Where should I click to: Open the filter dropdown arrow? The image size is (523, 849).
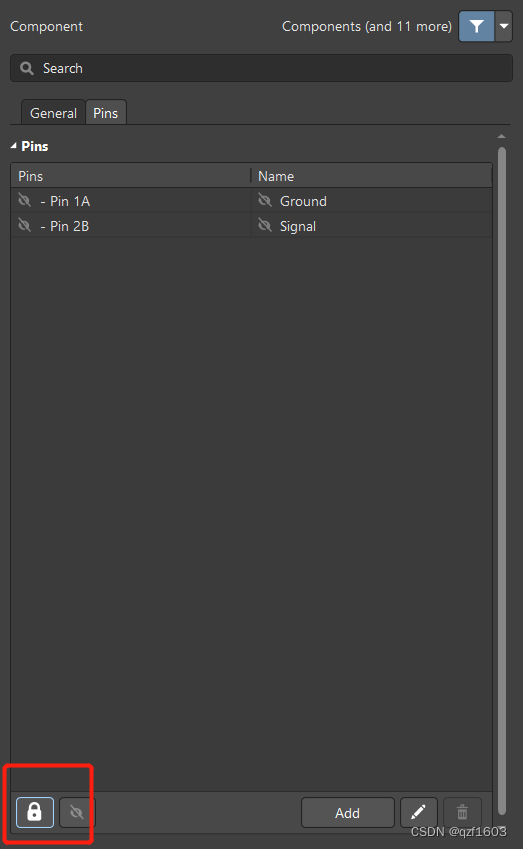pos(504,26)
